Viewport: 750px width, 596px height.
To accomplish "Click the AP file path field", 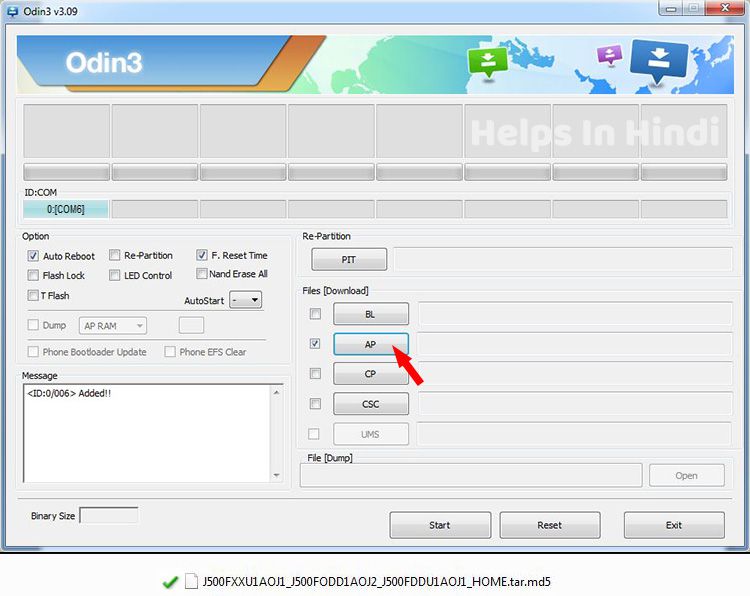I will pos(575,344).
